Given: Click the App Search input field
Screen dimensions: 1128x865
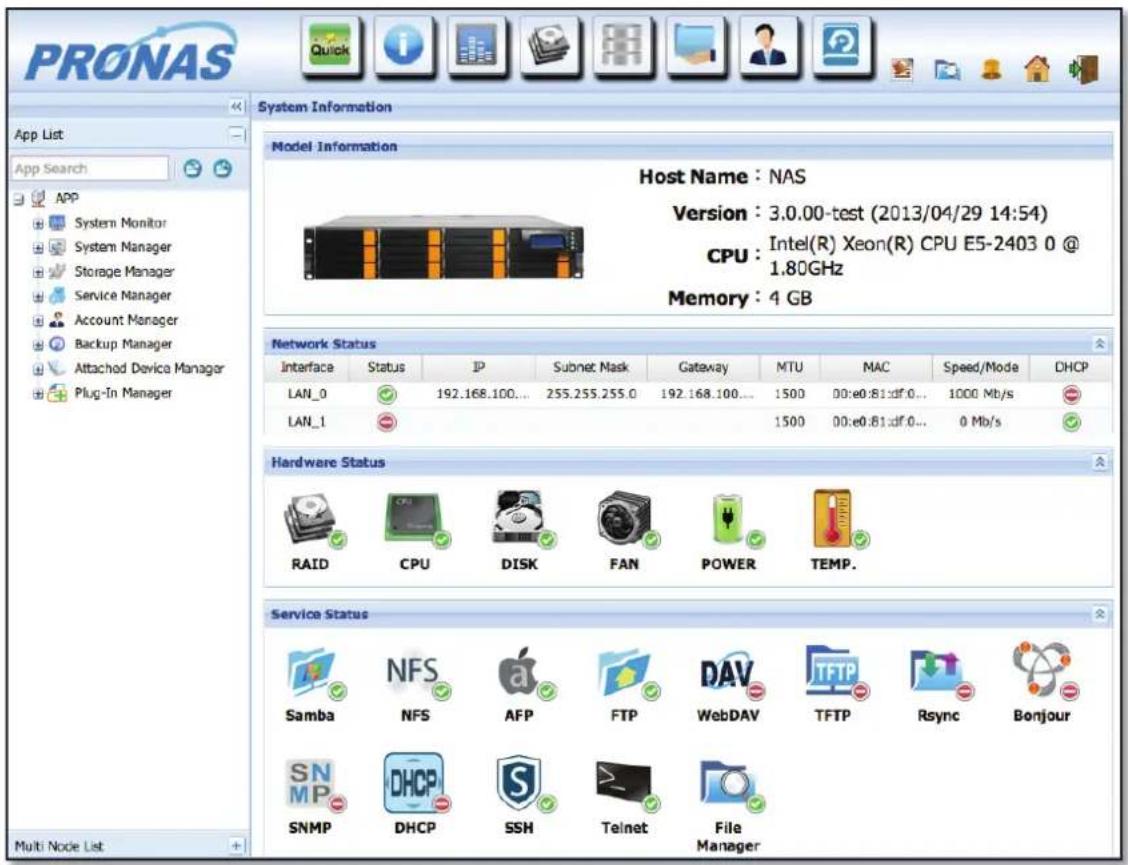Looking at the screenshot, I should 90,168.
